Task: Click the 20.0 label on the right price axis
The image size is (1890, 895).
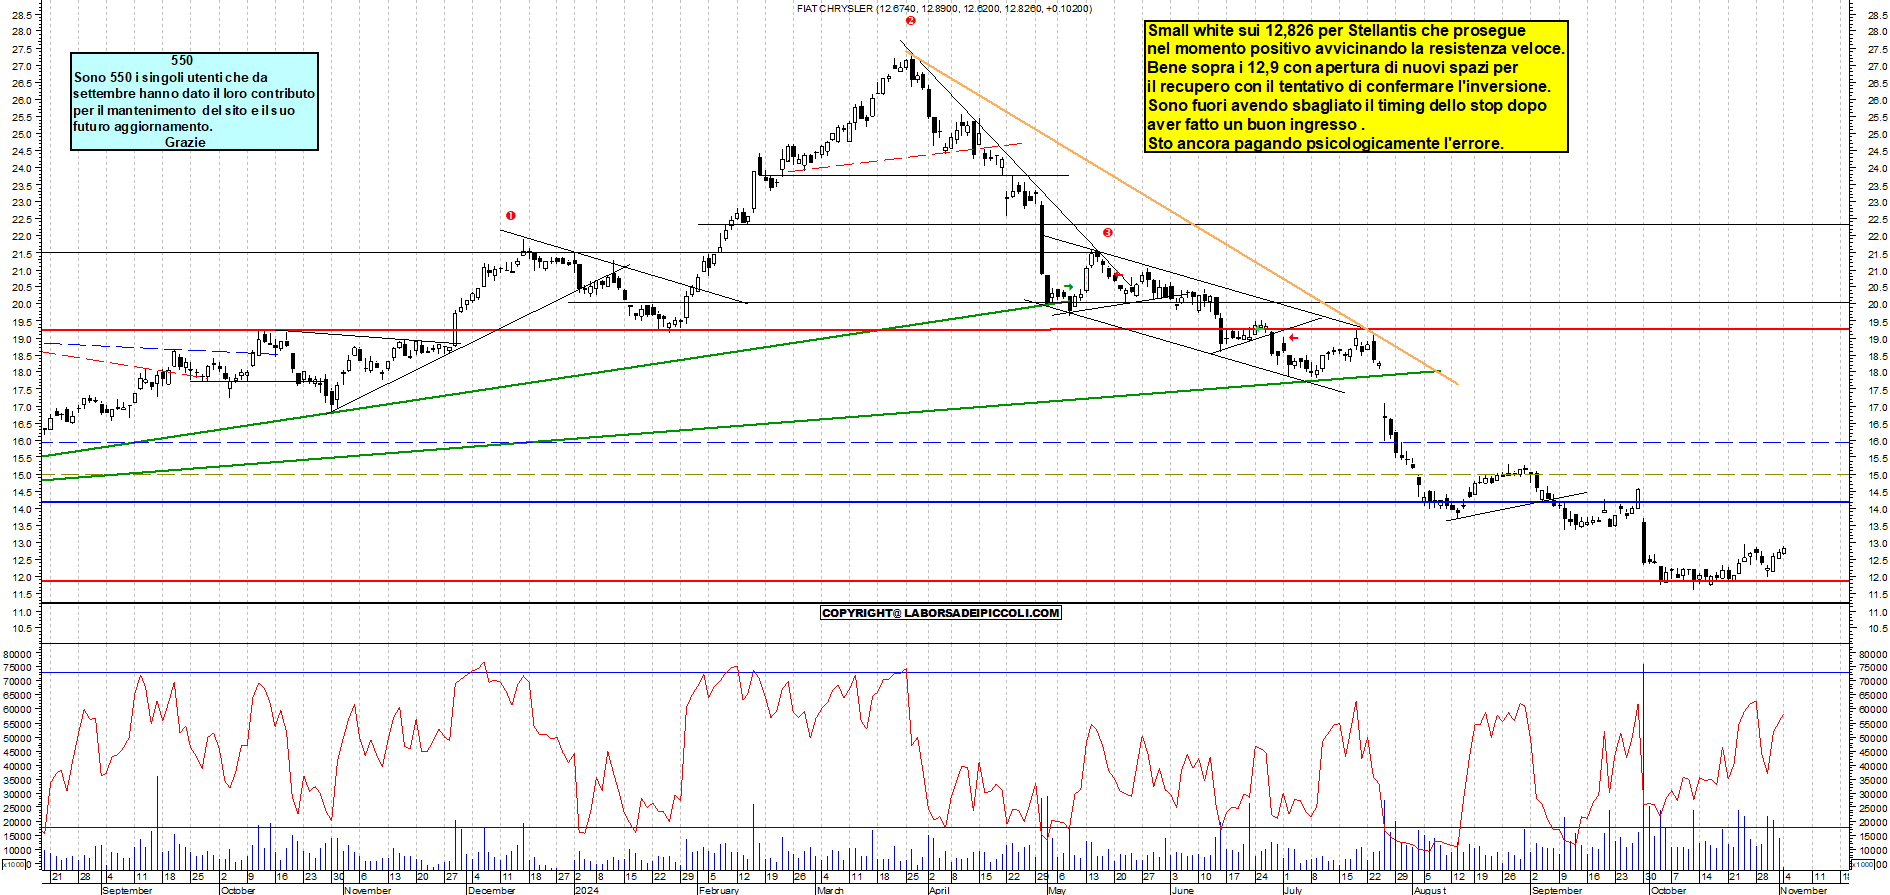Action: tap(1876, 305)
